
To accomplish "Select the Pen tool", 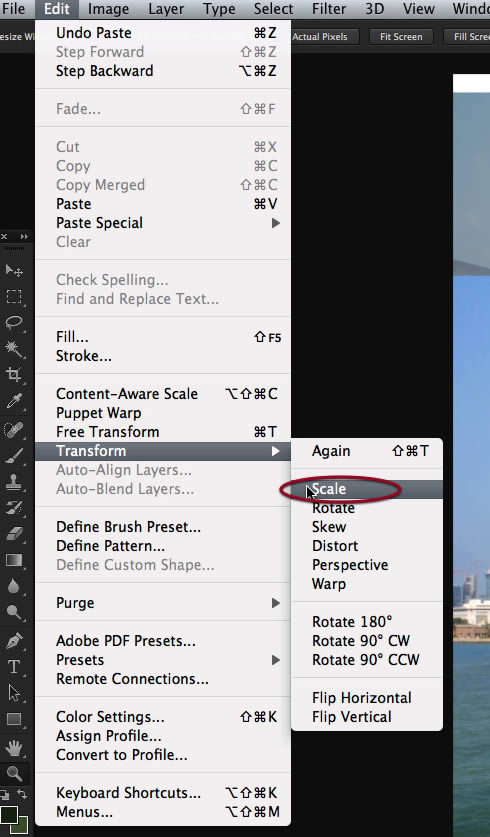I will (x=14, y=641).
